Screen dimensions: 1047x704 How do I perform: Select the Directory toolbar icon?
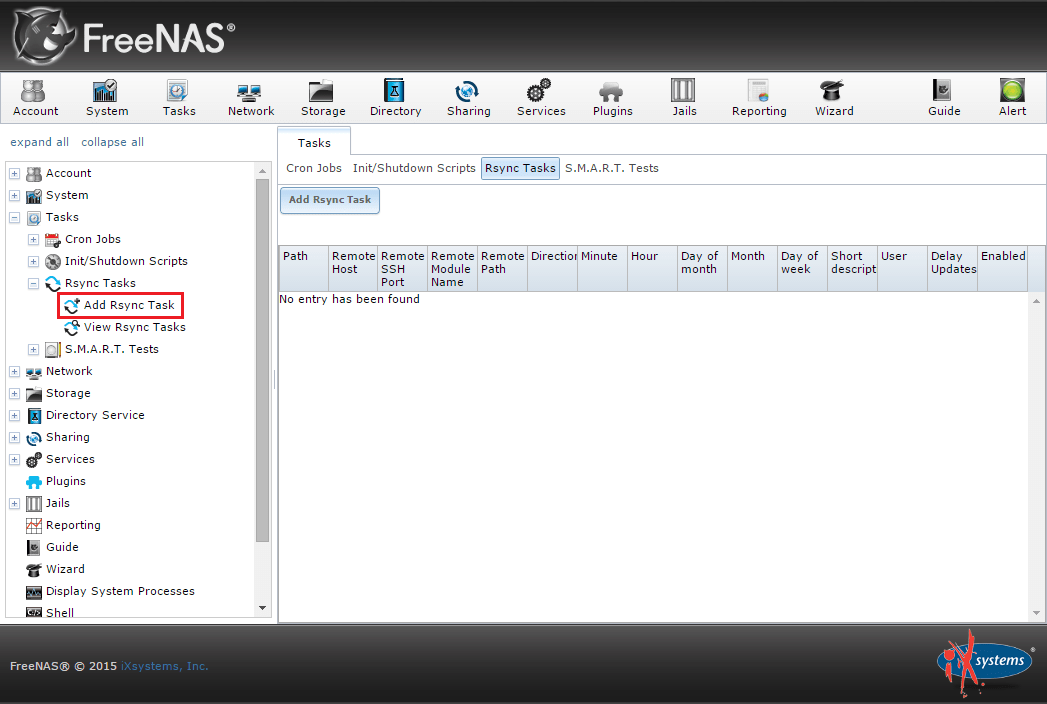[x=395, y=97]
